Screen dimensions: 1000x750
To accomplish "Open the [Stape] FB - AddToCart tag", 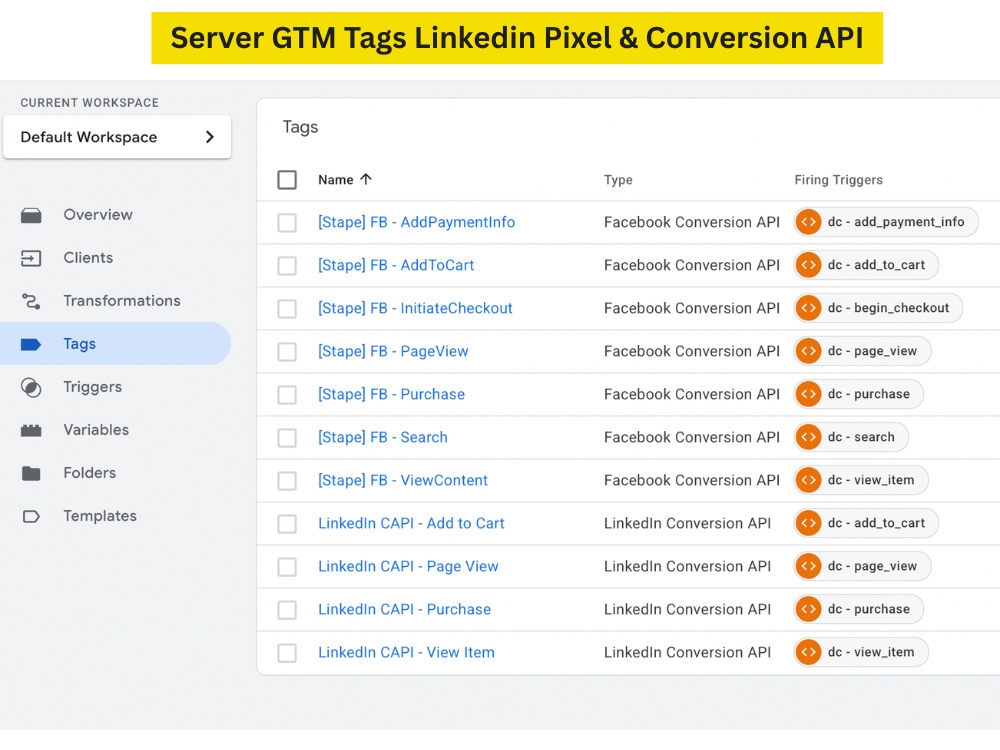I will (396, 265).
